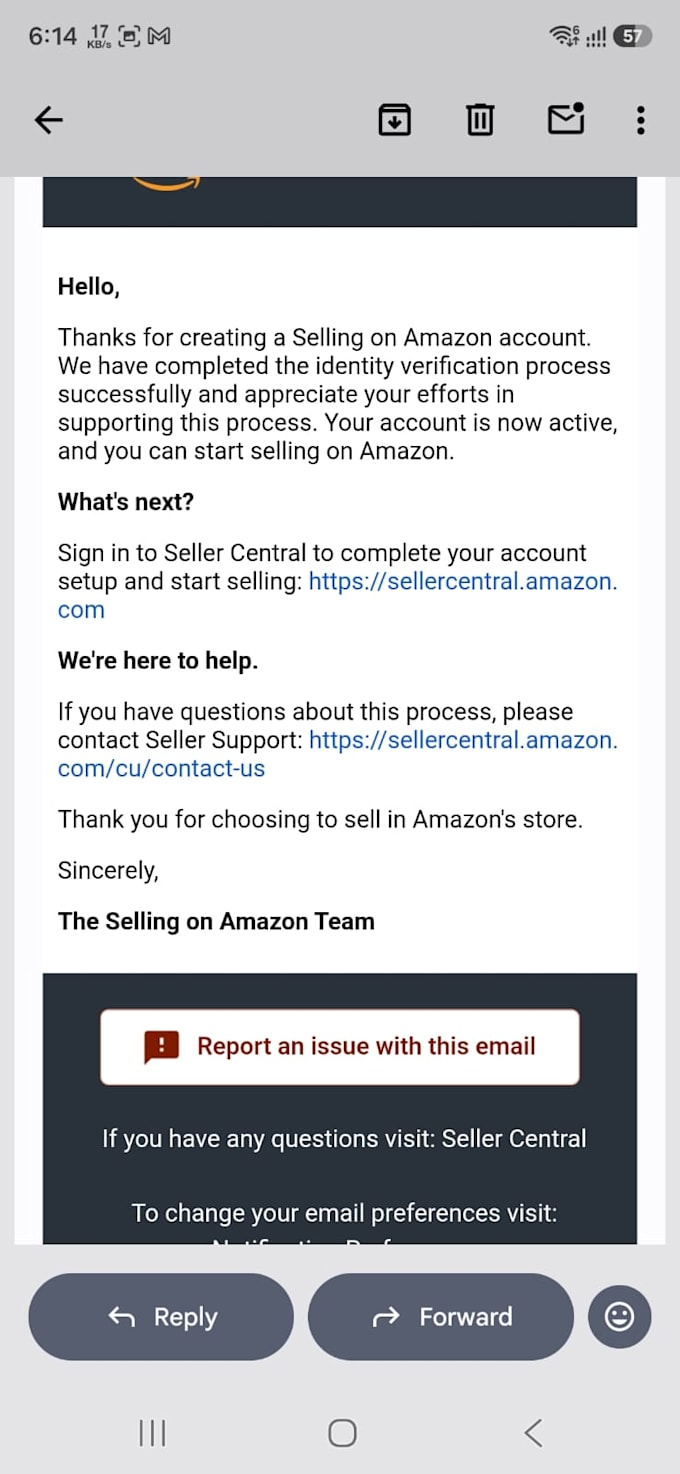680x1474 pixels.
Task: Open the three-dot overflow menu
Action: [x=641, y=121]
